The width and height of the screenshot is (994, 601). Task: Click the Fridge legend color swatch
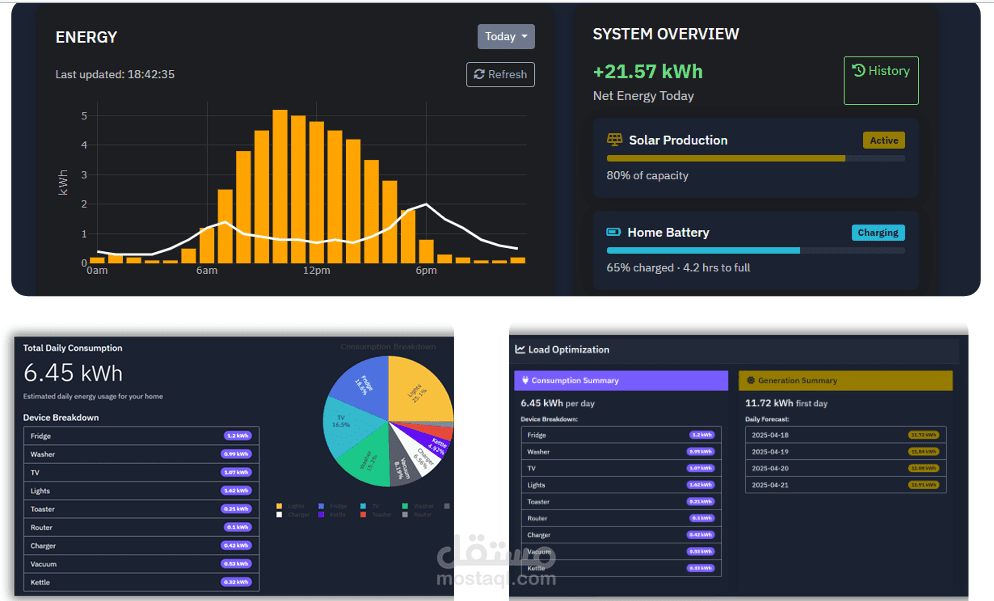(x=321, y=506)
